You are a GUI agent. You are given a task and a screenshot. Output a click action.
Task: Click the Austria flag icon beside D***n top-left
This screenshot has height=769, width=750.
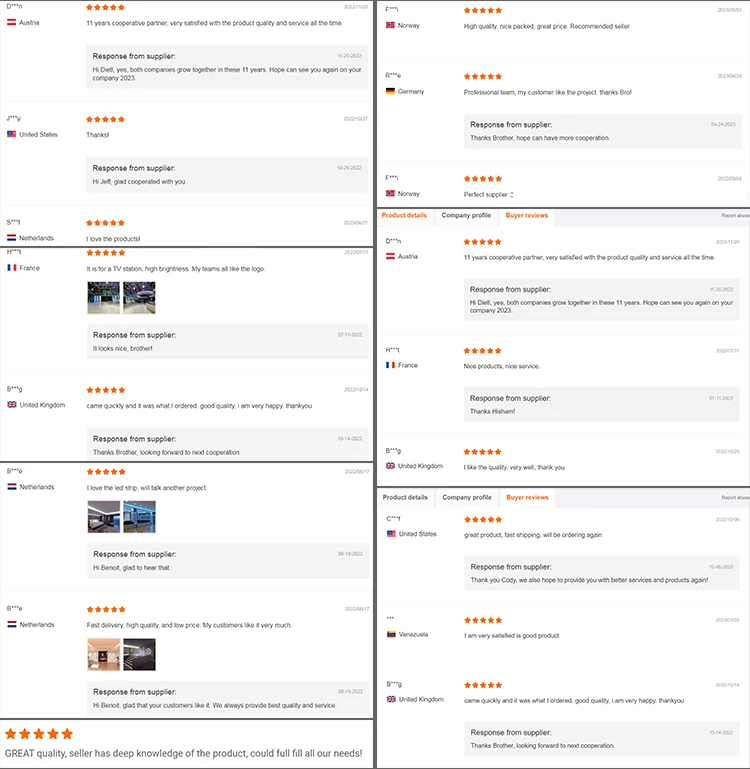[x=11, y=23]
